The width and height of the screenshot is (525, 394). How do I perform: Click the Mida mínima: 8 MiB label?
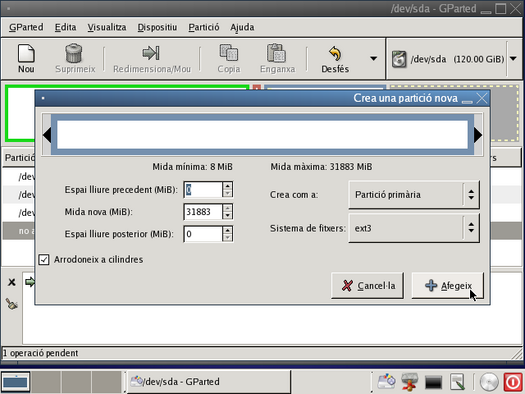coord(192,167)
